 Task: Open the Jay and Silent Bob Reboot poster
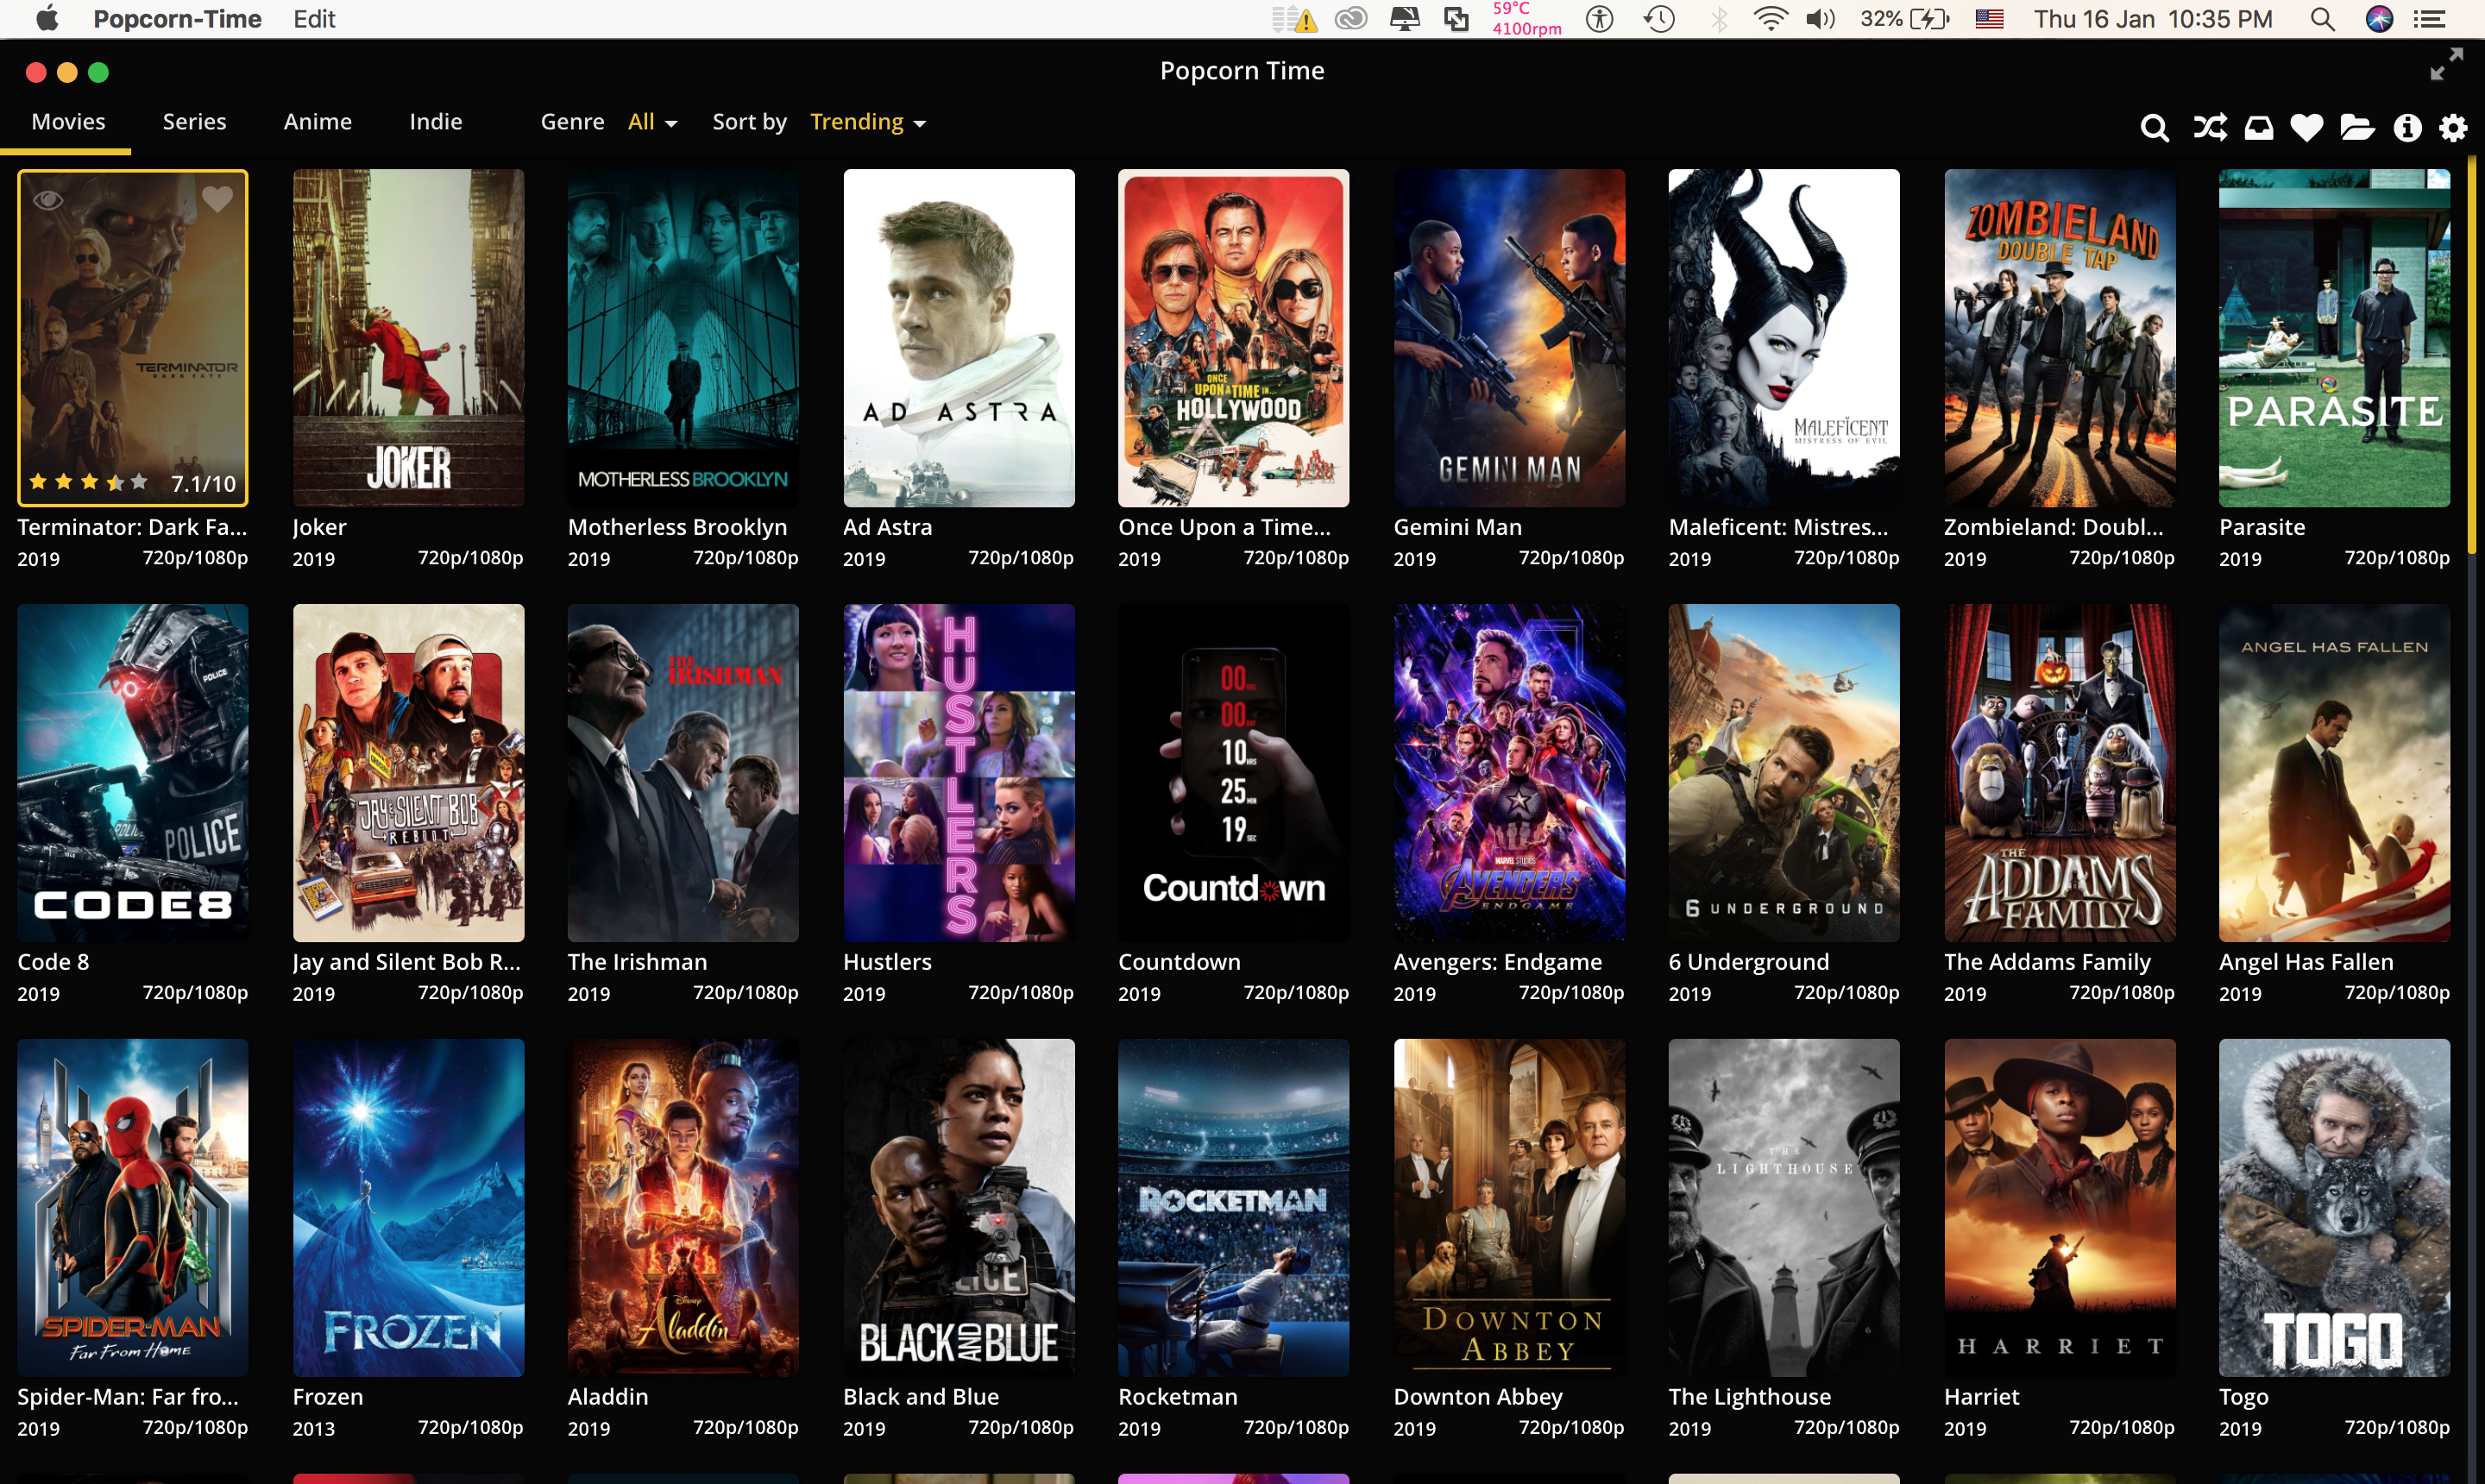(408, 773)
